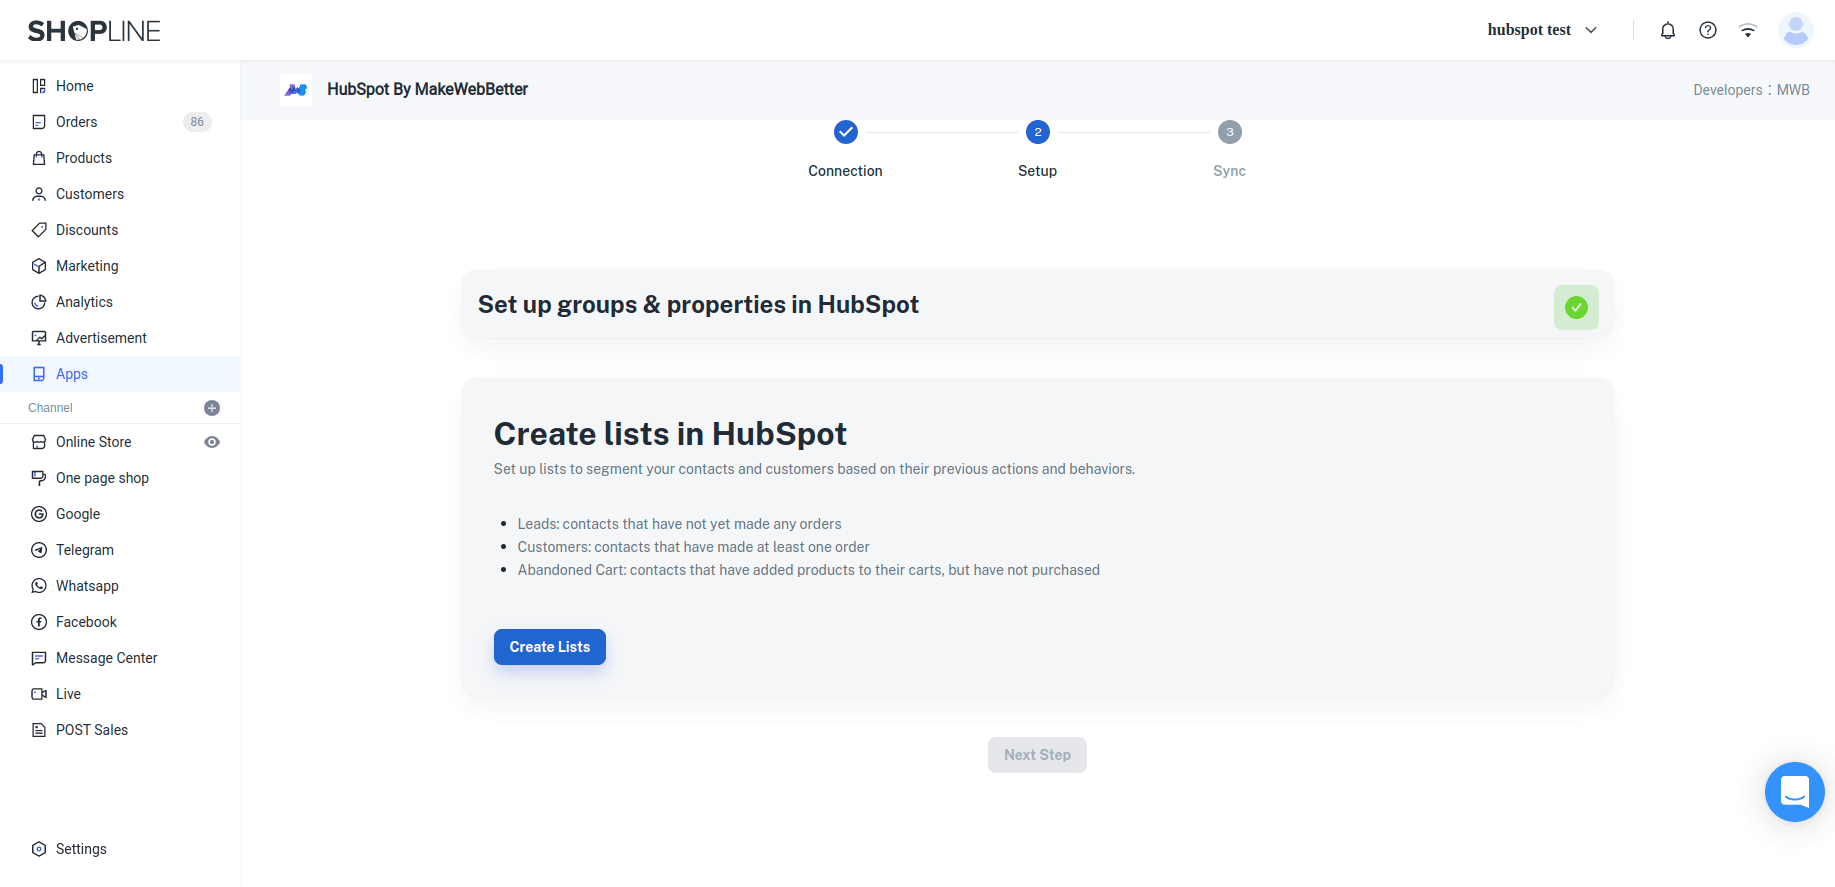Screen dimensions: 1835x887
Task: Open the help question mark icon
Action: point(1708,30)
